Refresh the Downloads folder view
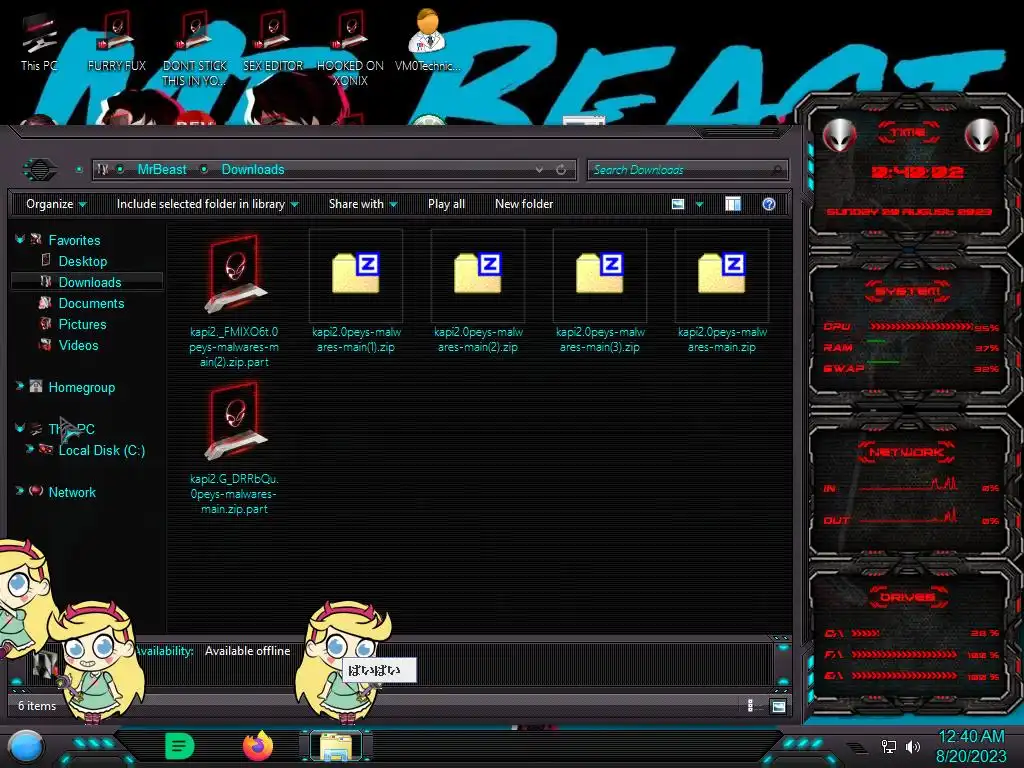The height and width of the screenshot is (768, 1024). coord(561,170)
